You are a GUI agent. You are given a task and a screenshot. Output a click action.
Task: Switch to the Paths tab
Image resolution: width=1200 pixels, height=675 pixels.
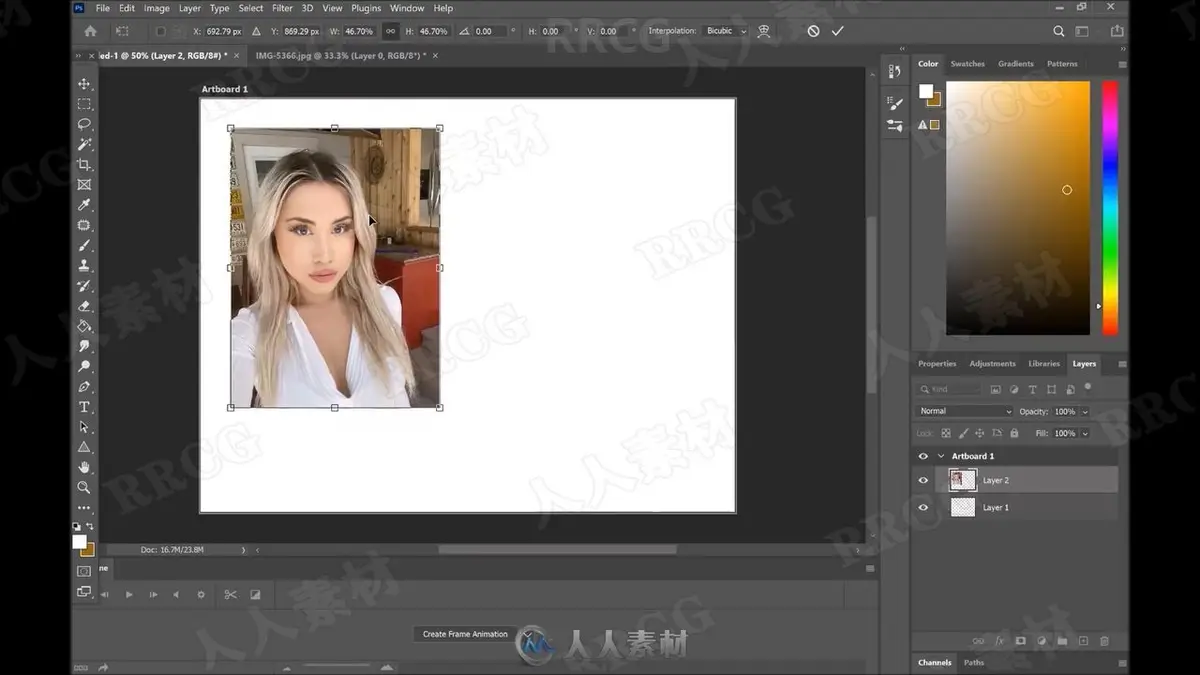click(x=974, y=662)
